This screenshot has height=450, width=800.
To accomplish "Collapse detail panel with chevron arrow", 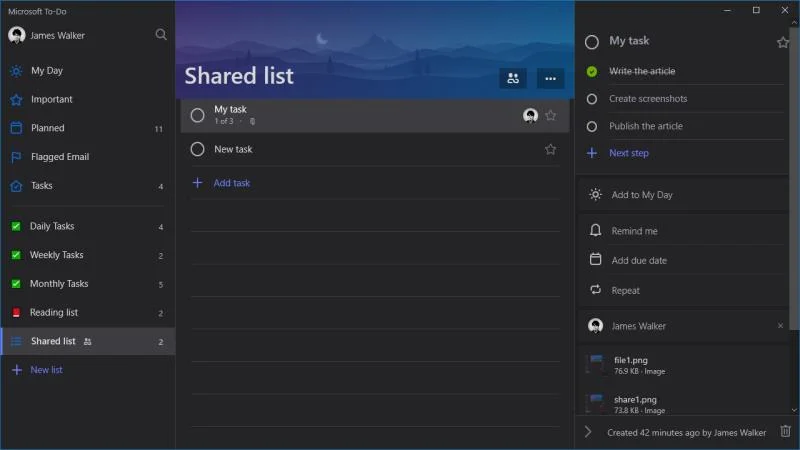I will (588, 432).
